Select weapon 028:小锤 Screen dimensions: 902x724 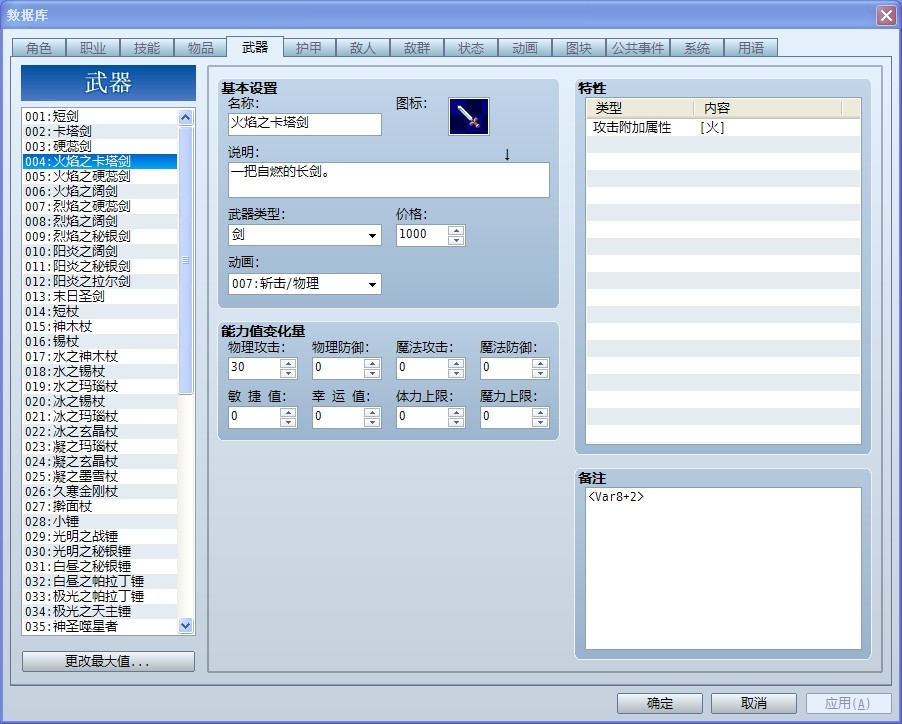click(x=100, y=522)
